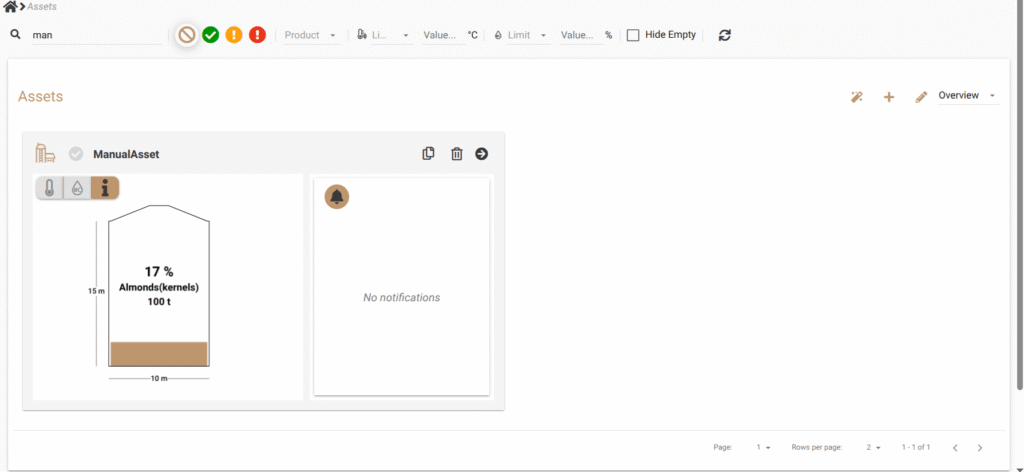
Task: Click the search field containing "man"
Action: tap(95, 35)
